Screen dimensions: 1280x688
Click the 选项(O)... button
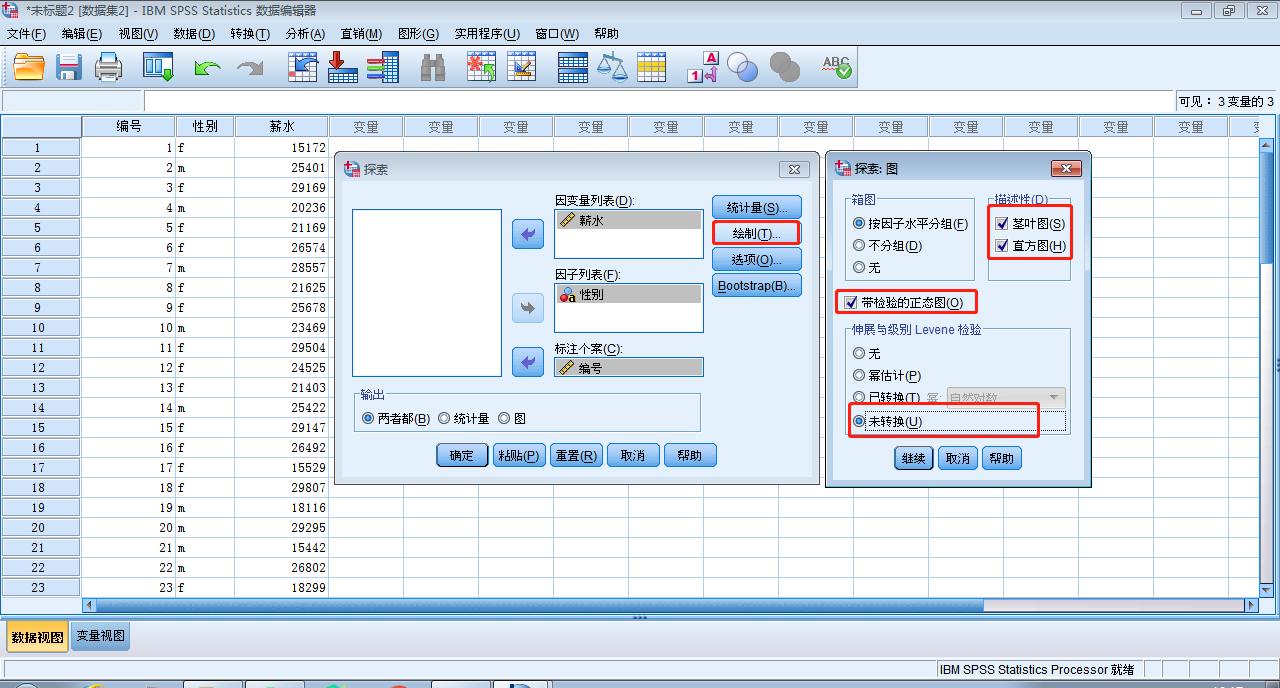click(757, 259)
